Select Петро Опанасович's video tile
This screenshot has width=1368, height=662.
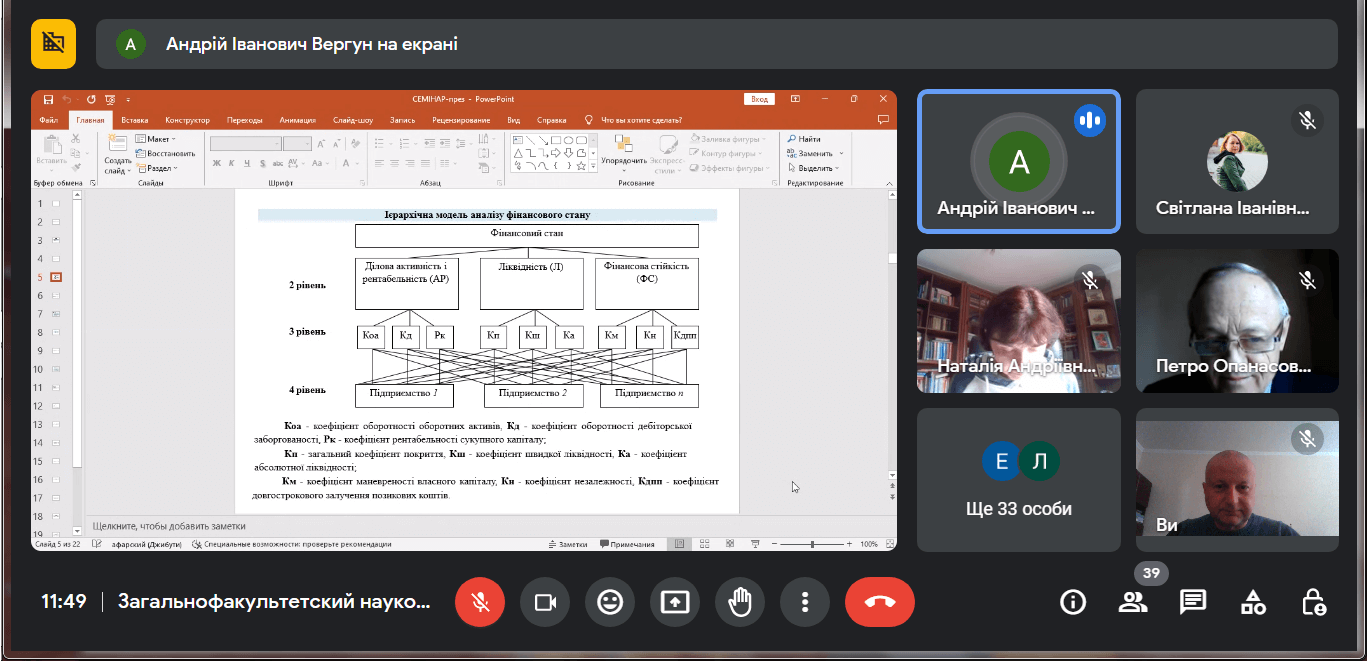point(1237,320)
